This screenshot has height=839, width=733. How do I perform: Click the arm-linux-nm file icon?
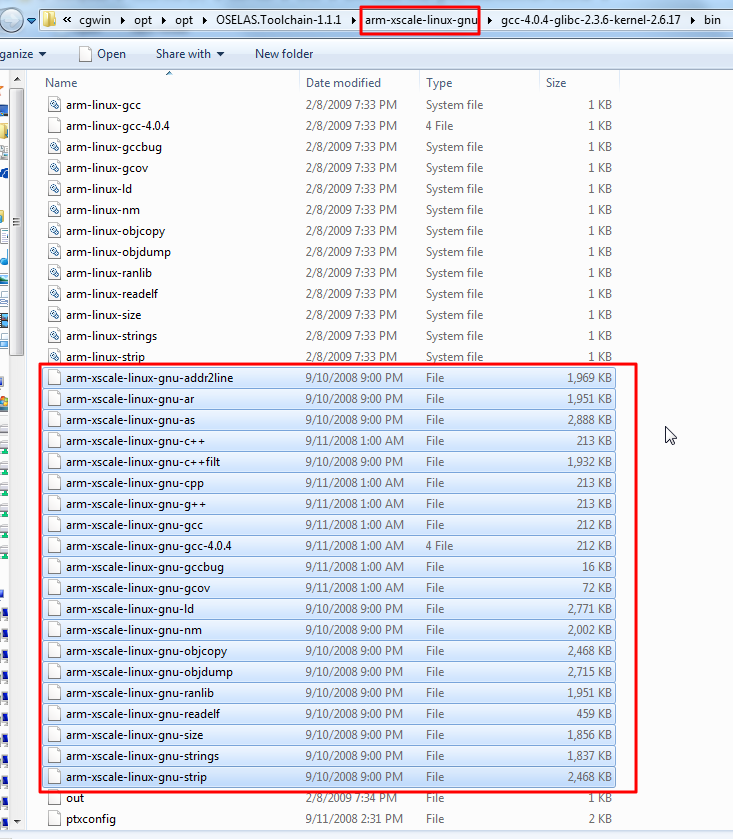tap(54, 210)
